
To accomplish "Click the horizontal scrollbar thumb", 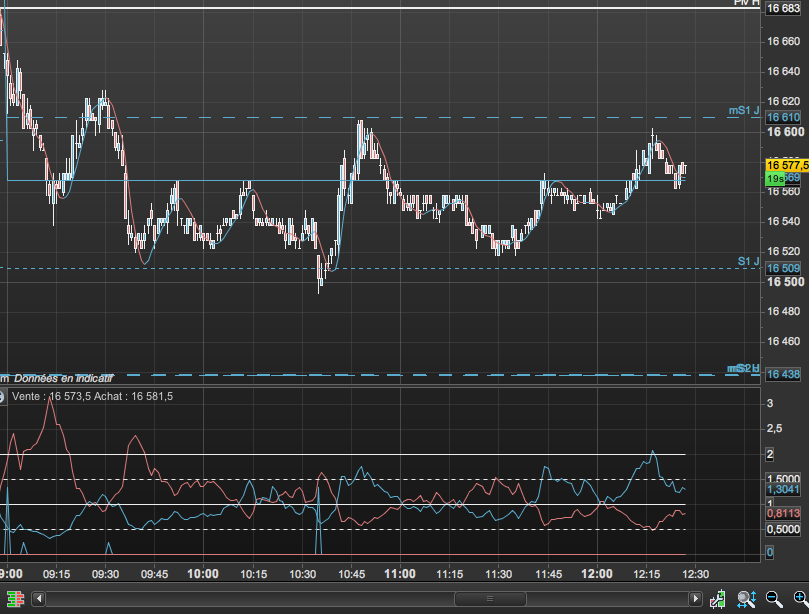I will (x=490, y=599).
